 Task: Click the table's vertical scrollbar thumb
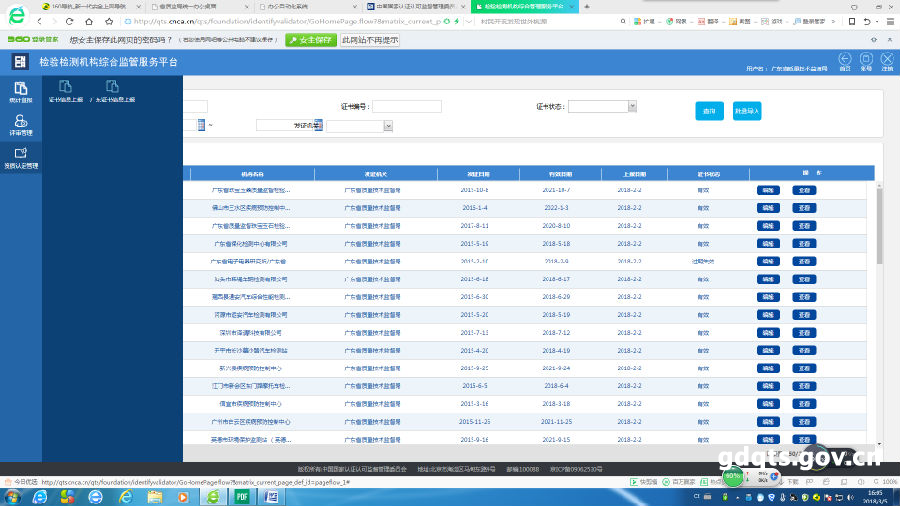click(x=879, y=227)
